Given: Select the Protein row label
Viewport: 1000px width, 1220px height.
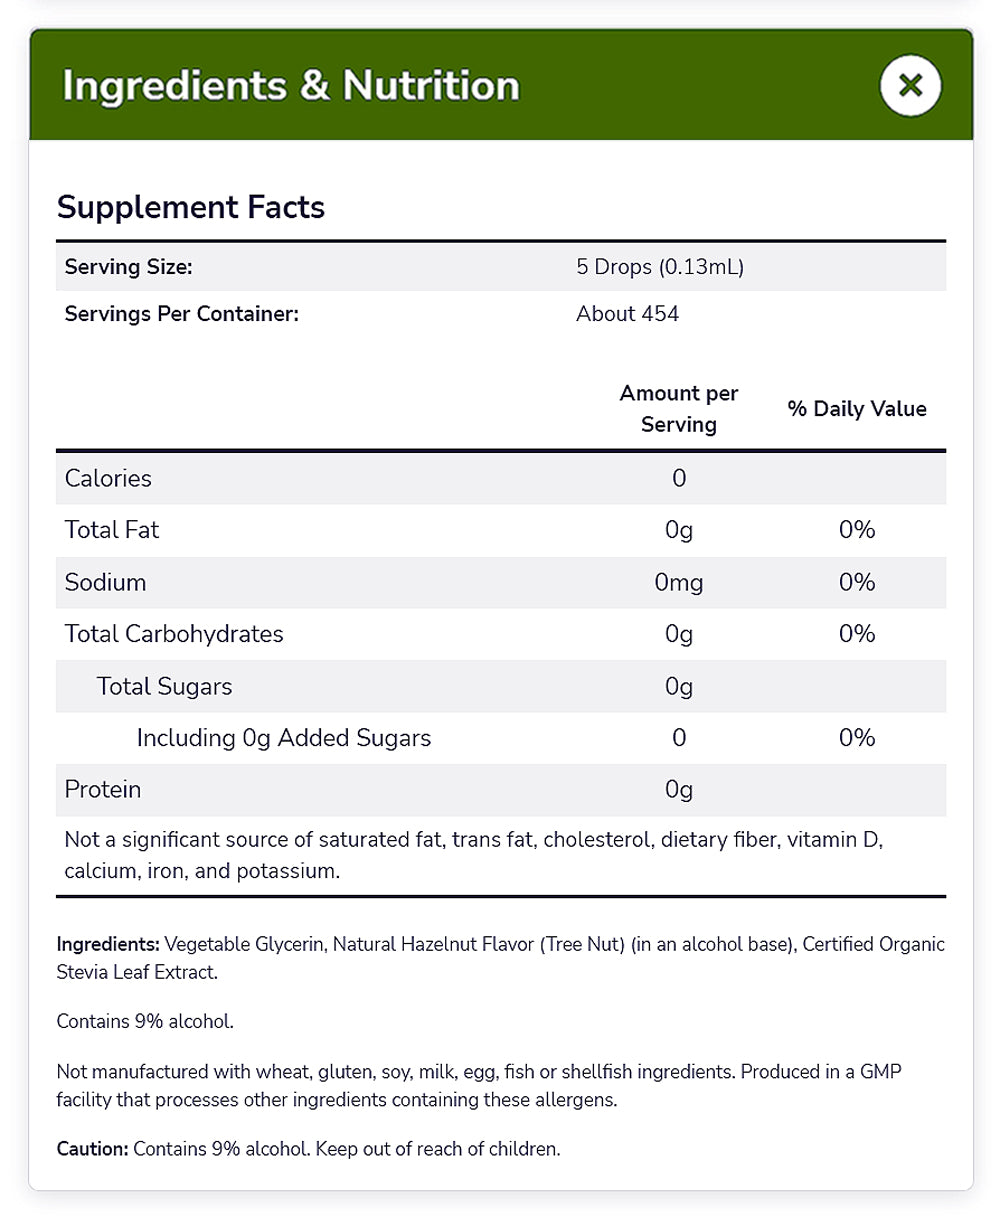Looking at the screenshot, I should (103, 790).
